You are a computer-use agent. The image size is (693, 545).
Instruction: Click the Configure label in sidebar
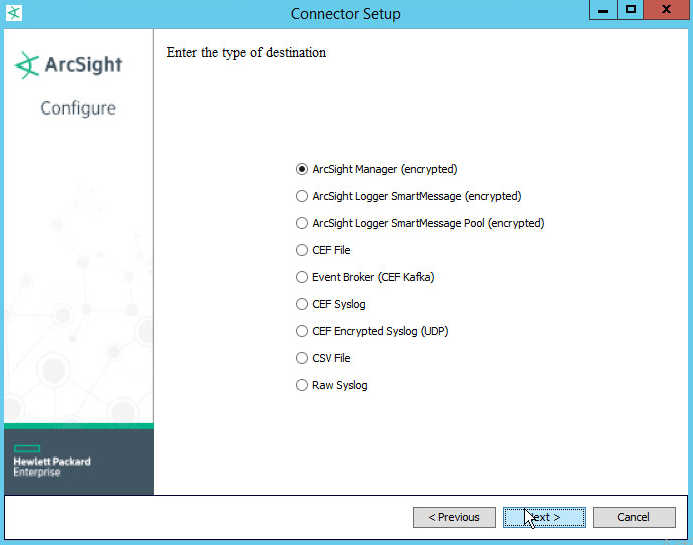(78, 108)
